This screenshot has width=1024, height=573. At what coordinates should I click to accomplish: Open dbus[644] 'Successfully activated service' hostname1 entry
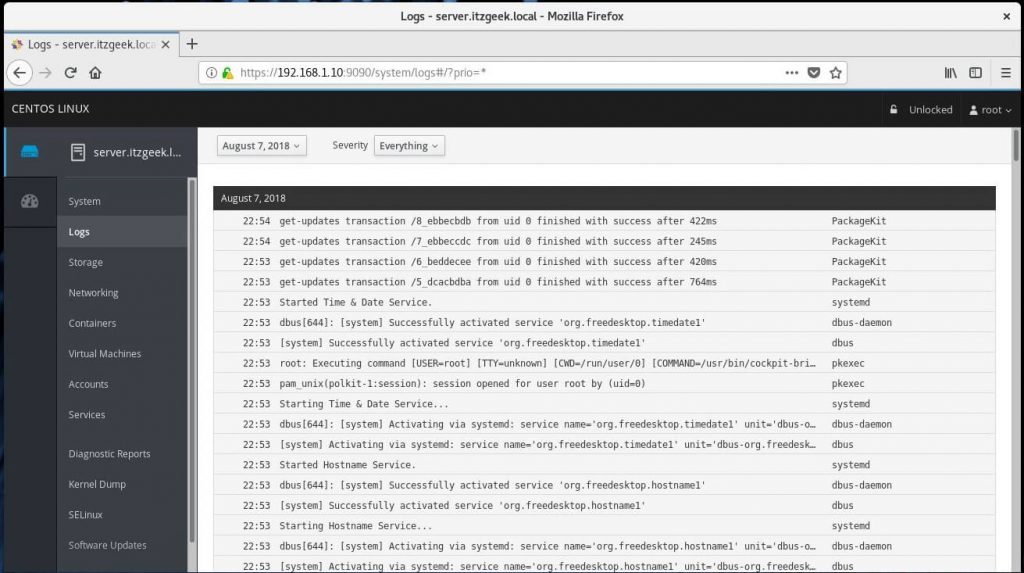click(x=604, y=485)
